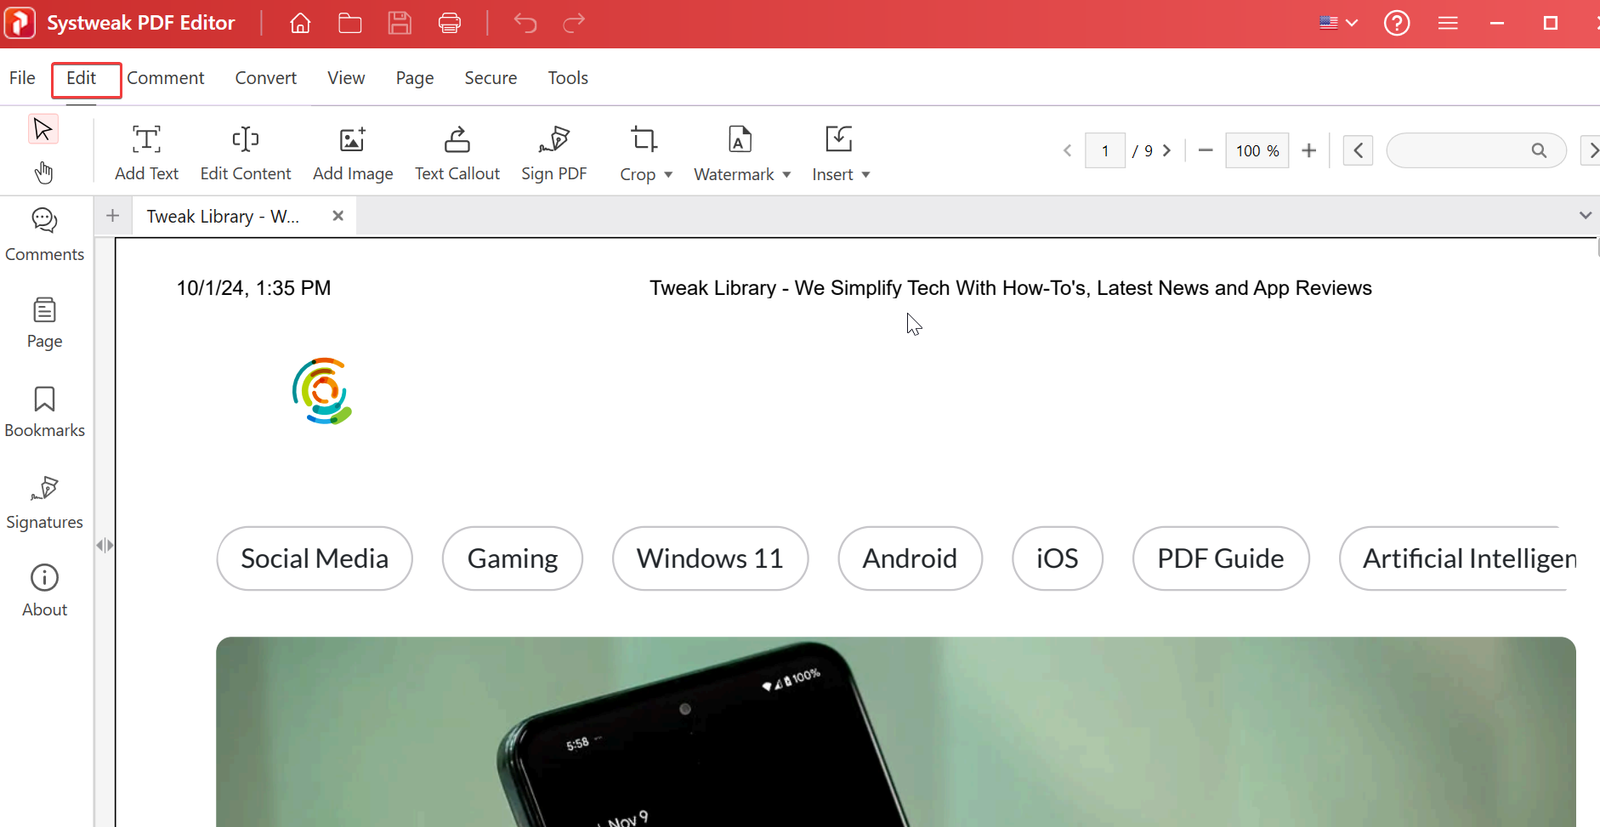Open the File menu
The width and height of the screenshot is (1600, 827).
coord(22,78)
